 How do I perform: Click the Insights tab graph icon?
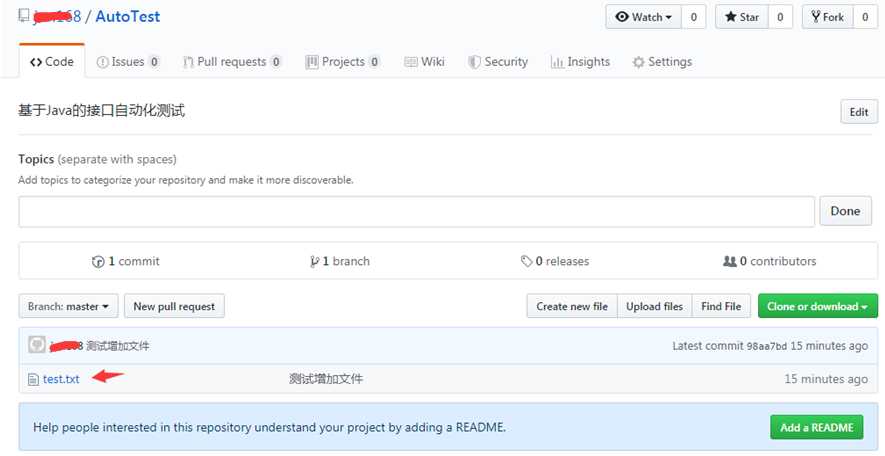point(557,62)
